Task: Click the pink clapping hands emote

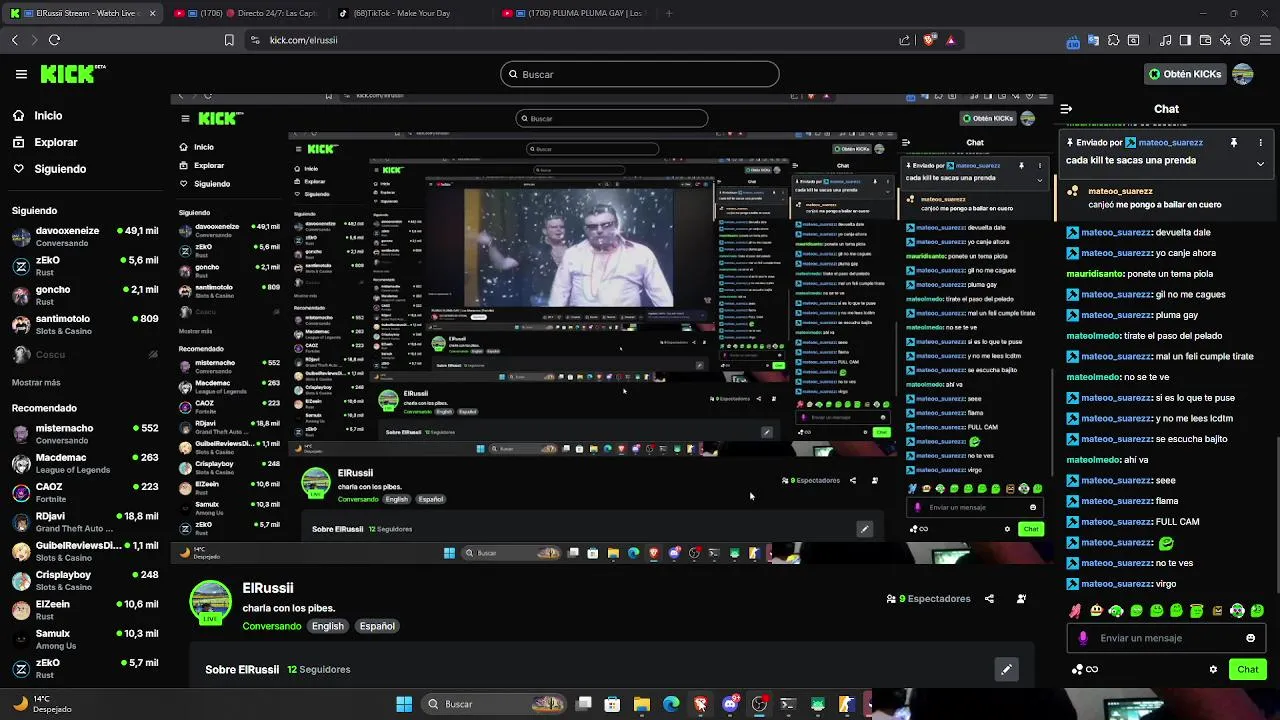Action: [x=1075, y=611]
